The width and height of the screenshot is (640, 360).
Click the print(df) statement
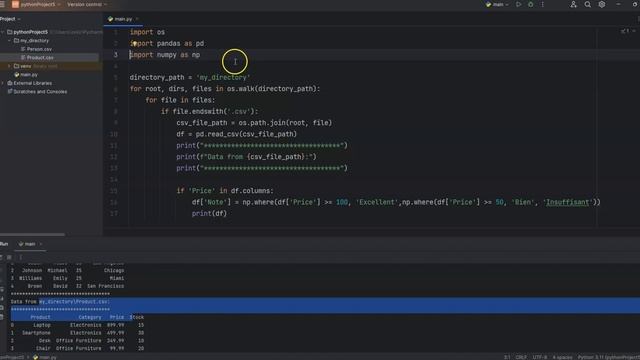click(x=209, y=213)
